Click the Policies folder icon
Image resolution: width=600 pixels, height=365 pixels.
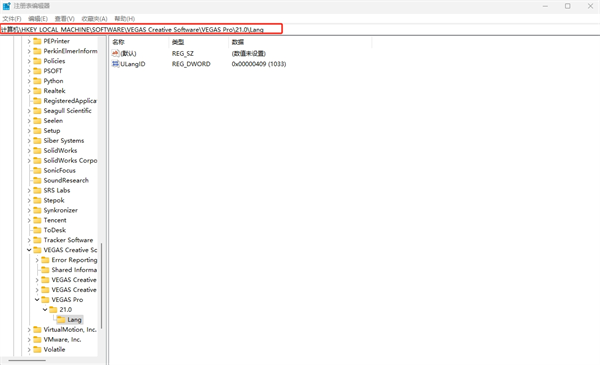point(37,61)
